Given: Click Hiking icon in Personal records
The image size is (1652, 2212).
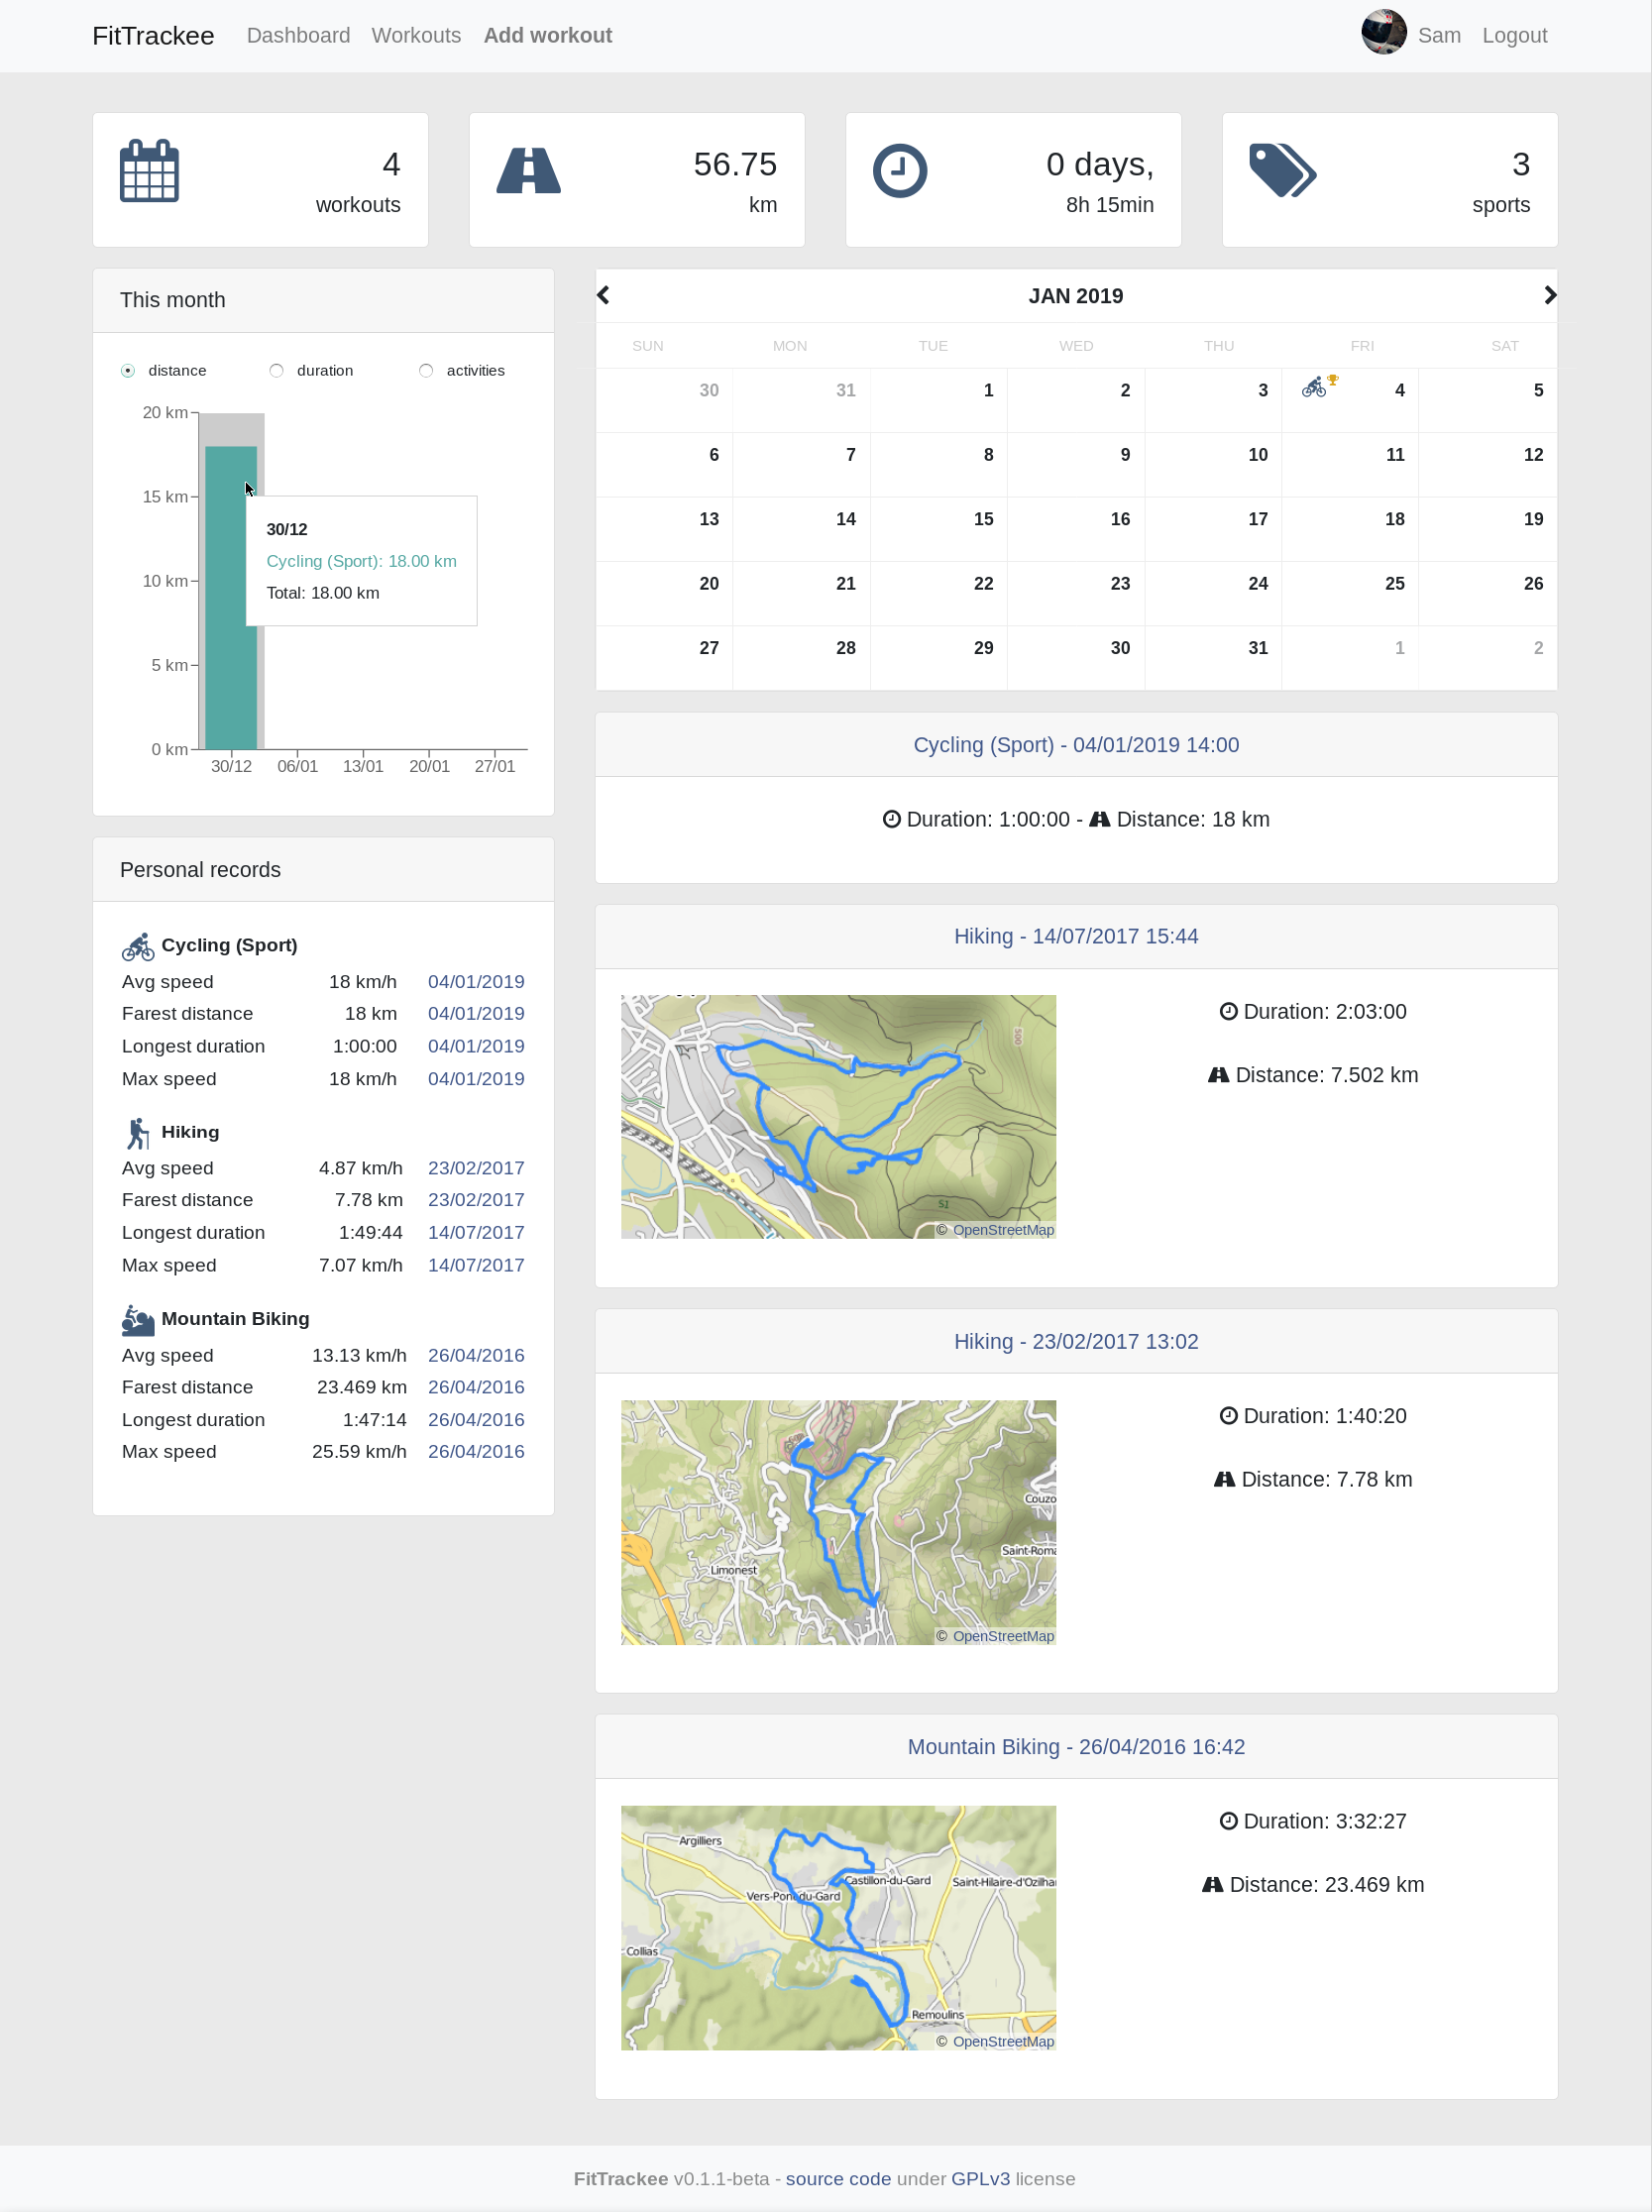Looking at the screenshot, I should click(138, 1133).
